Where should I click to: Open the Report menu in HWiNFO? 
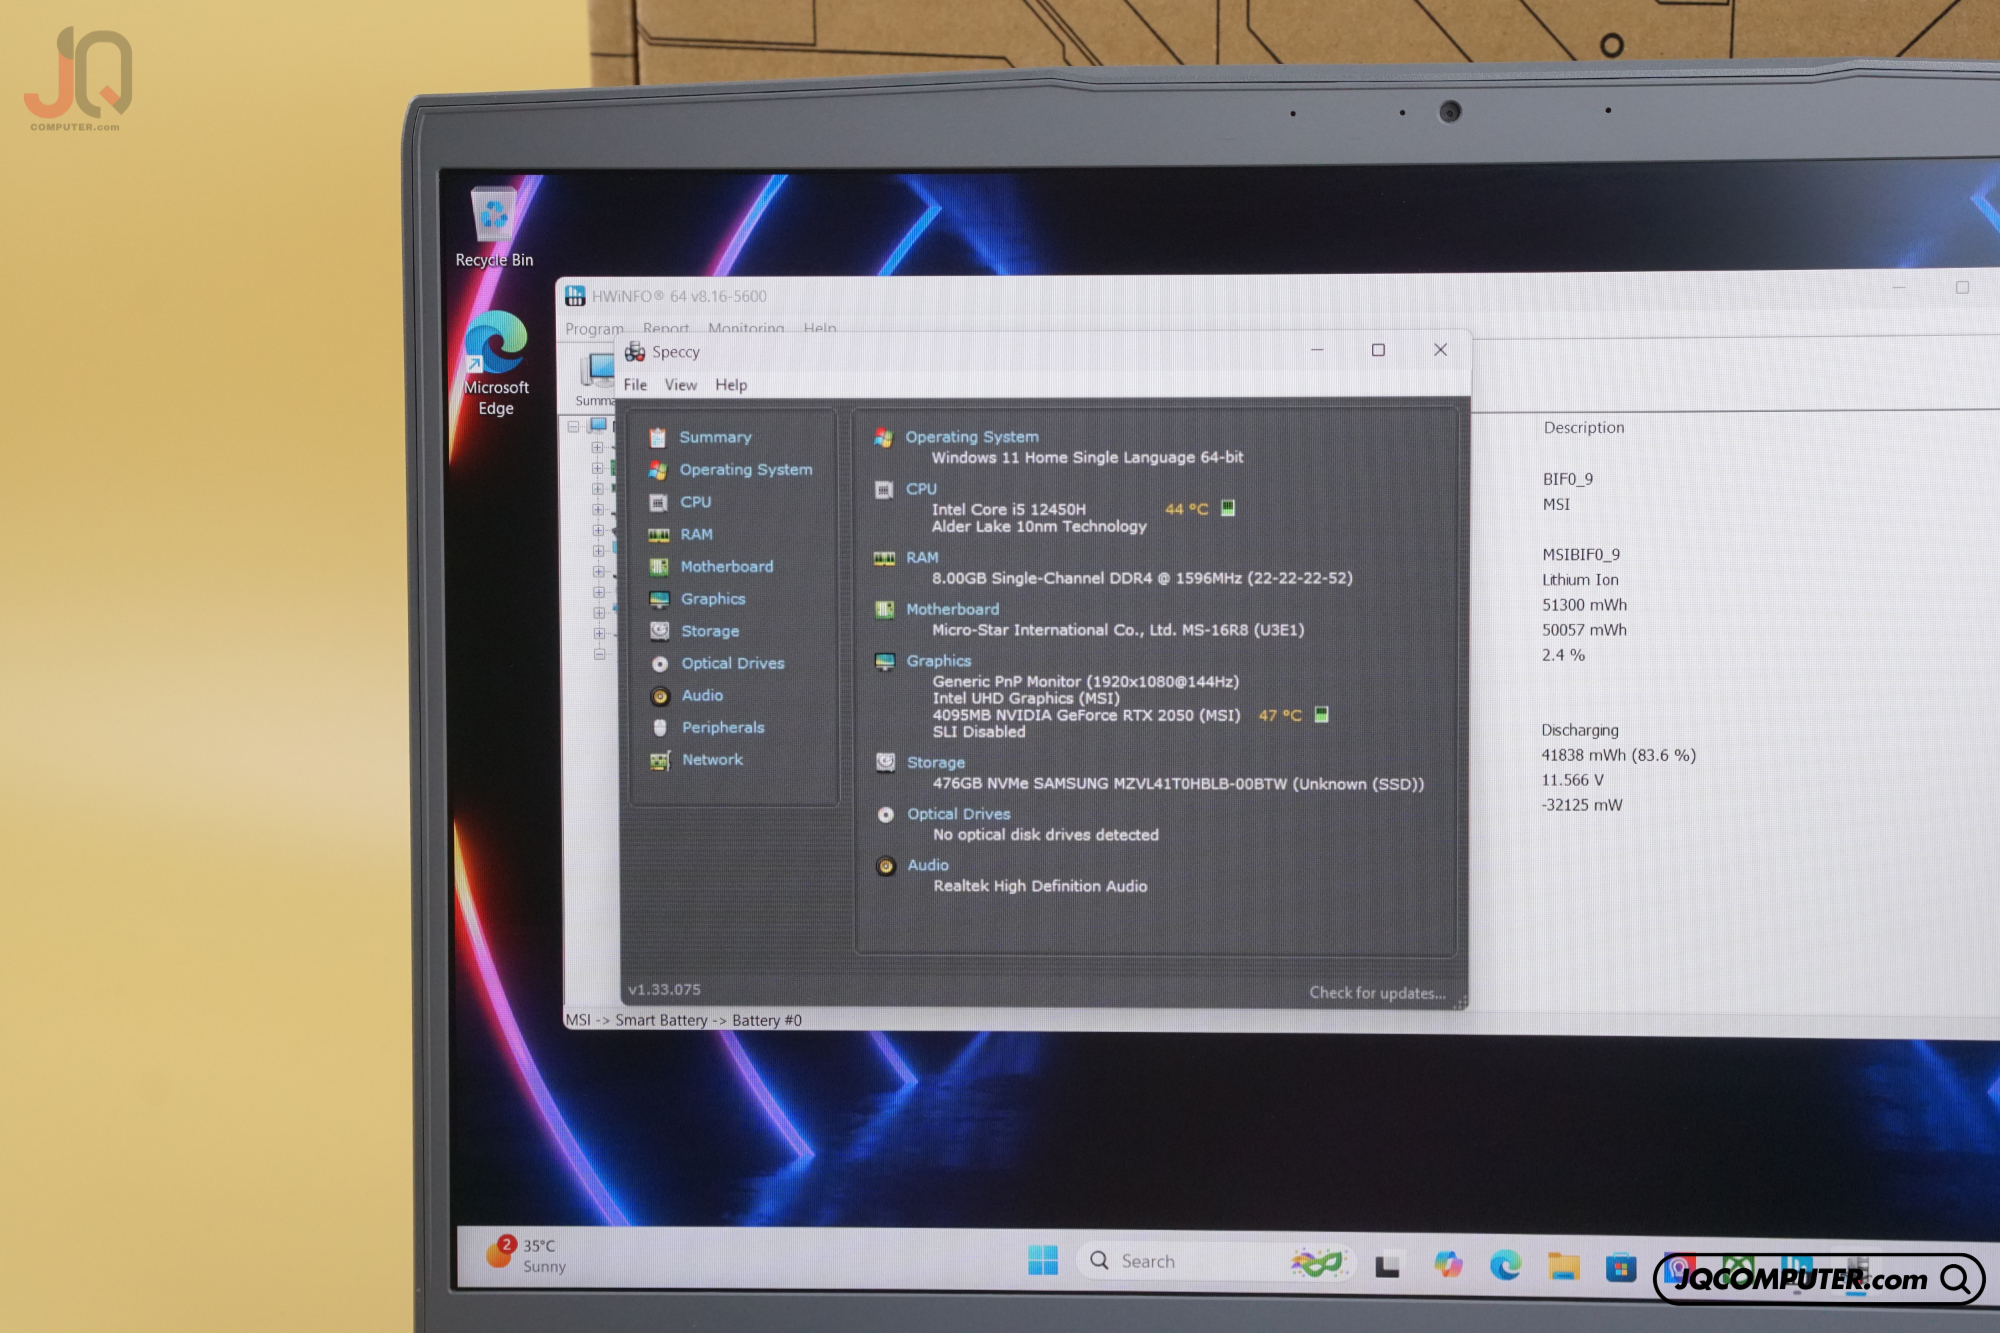666,328
